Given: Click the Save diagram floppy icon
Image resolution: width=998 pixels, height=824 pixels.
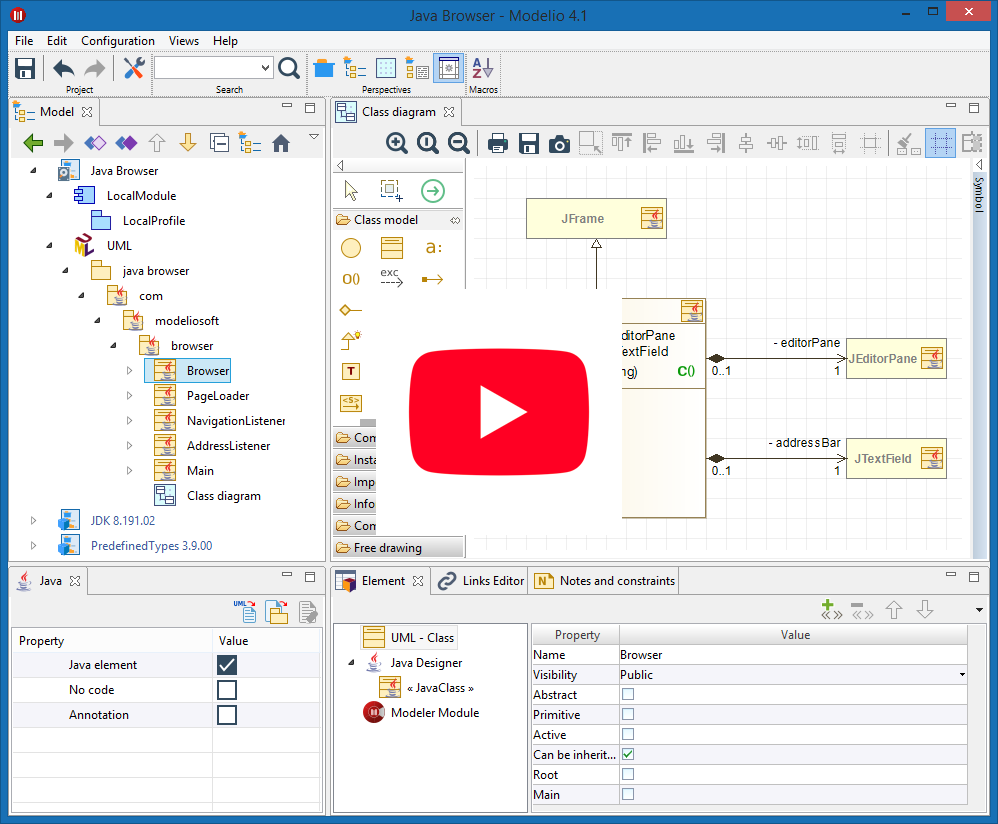Looking at the screenshot, I should [x=529, y=144].
